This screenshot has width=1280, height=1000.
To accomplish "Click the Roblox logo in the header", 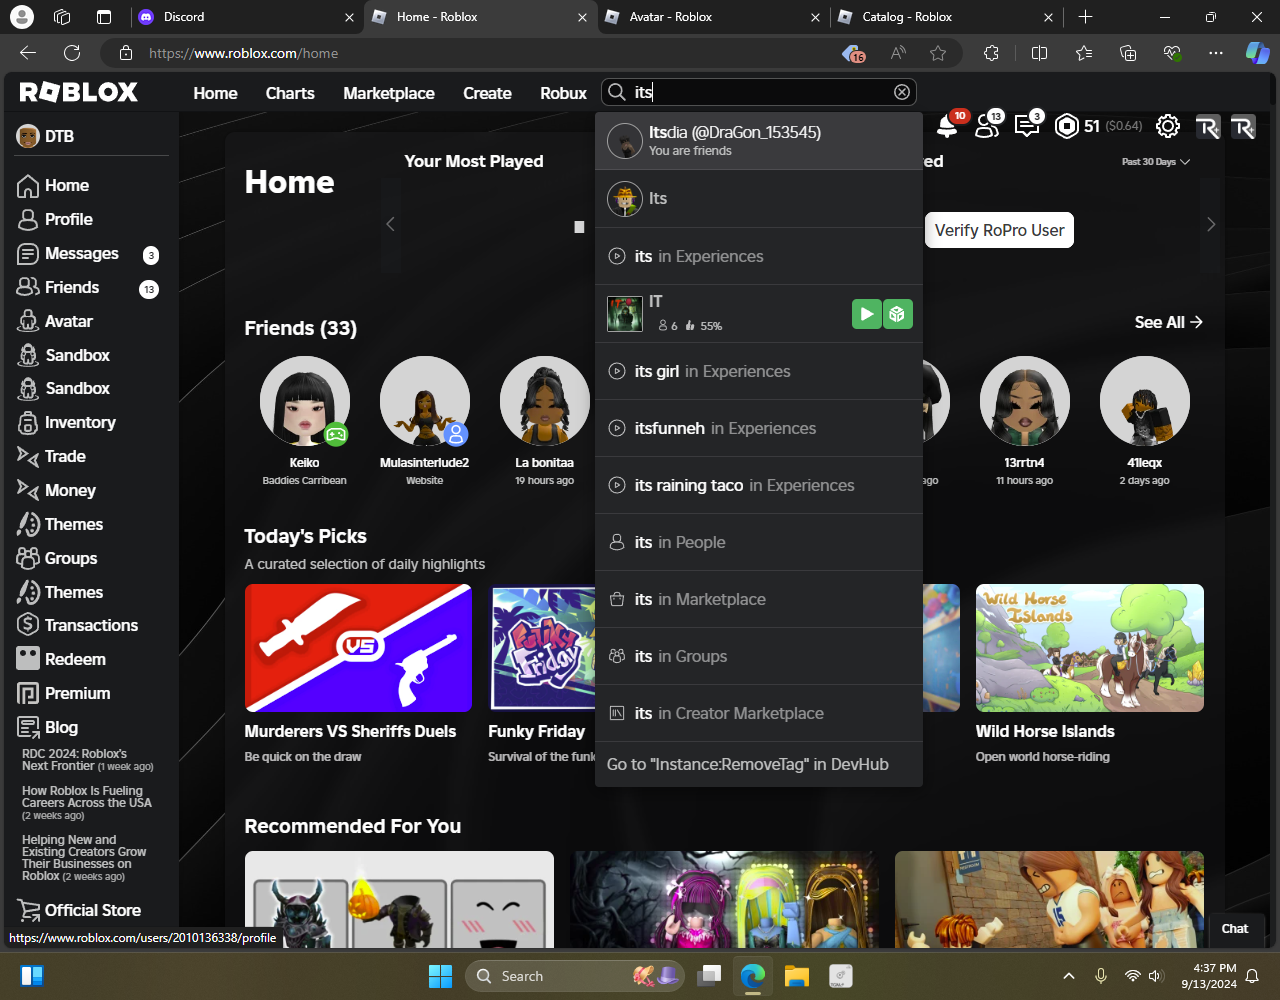I will pos(79,92).
